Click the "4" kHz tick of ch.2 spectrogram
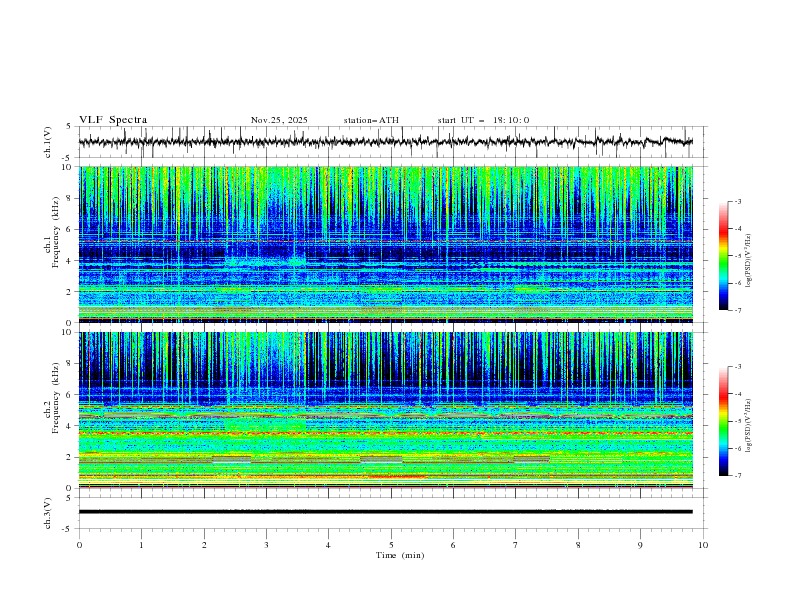Viewport: 792px width, 612px height. click(x=70, y=426)
